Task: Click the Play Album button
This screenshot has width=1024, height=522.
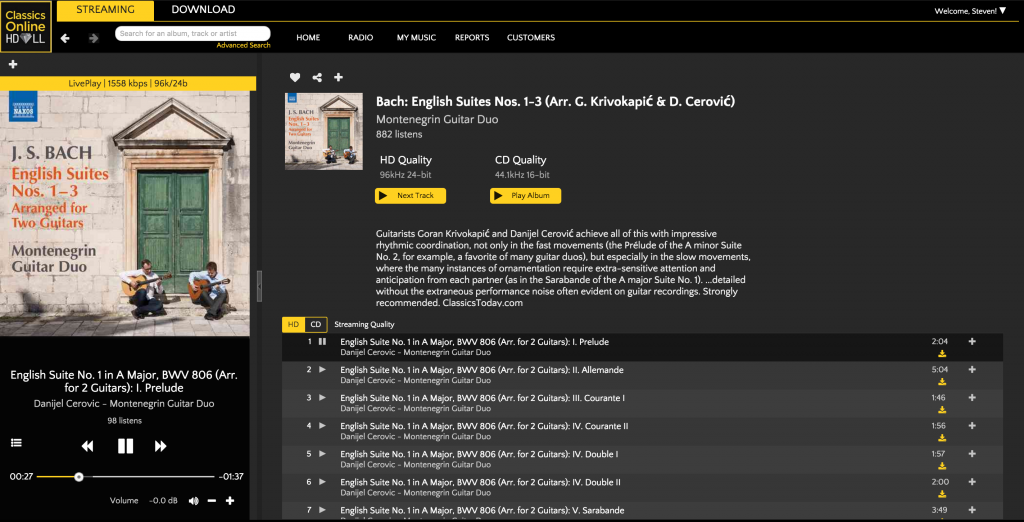Action: click(x=525, y=195)
